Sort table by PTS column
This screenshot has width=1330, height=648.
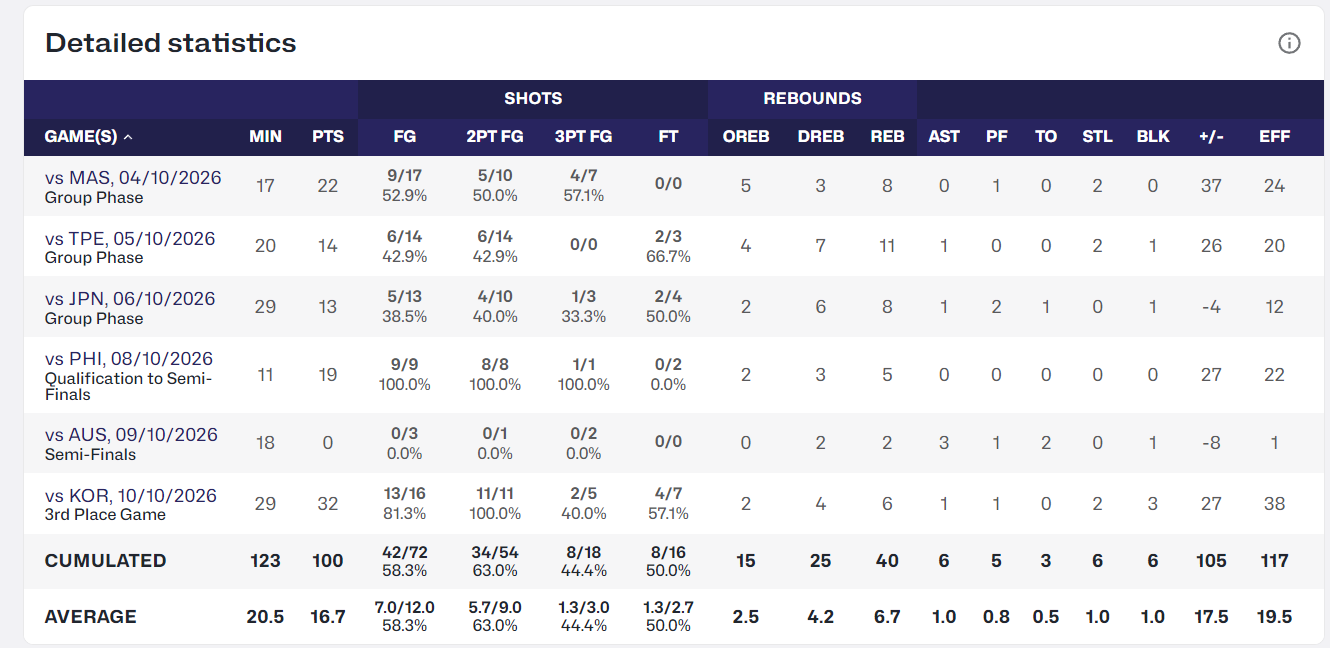328,137
